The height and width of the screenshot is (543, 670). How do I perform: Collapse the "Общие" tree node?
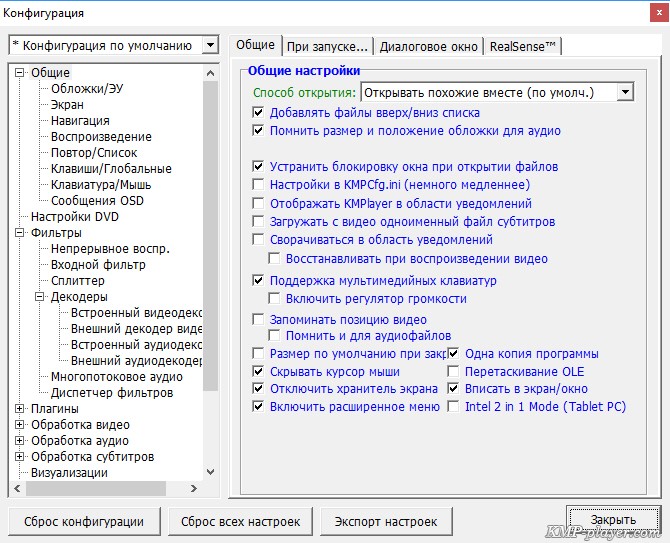point(19,73)
